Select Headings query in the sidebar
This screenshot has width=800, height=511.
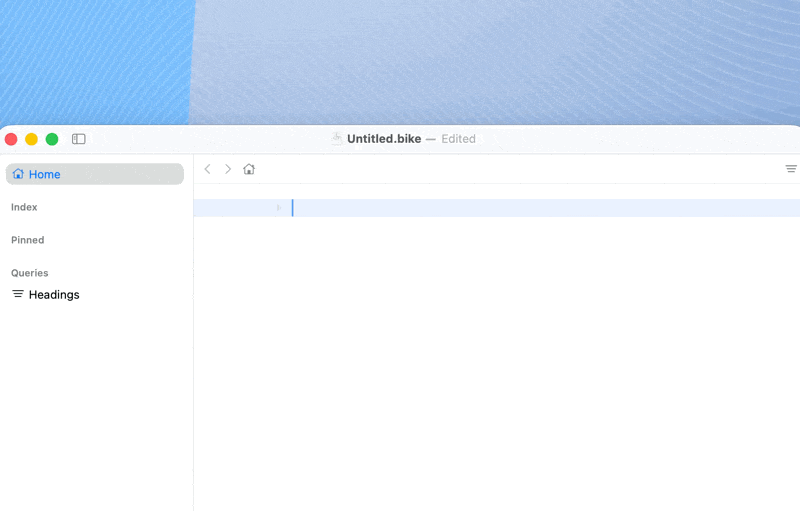pos(54,295)
